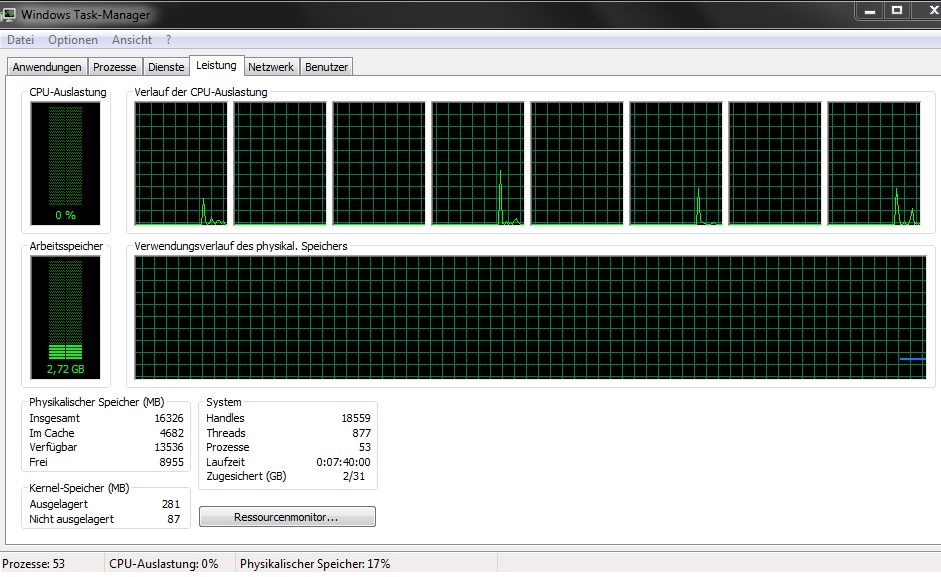Click status bar Prozesse: 53

(34, 564)
